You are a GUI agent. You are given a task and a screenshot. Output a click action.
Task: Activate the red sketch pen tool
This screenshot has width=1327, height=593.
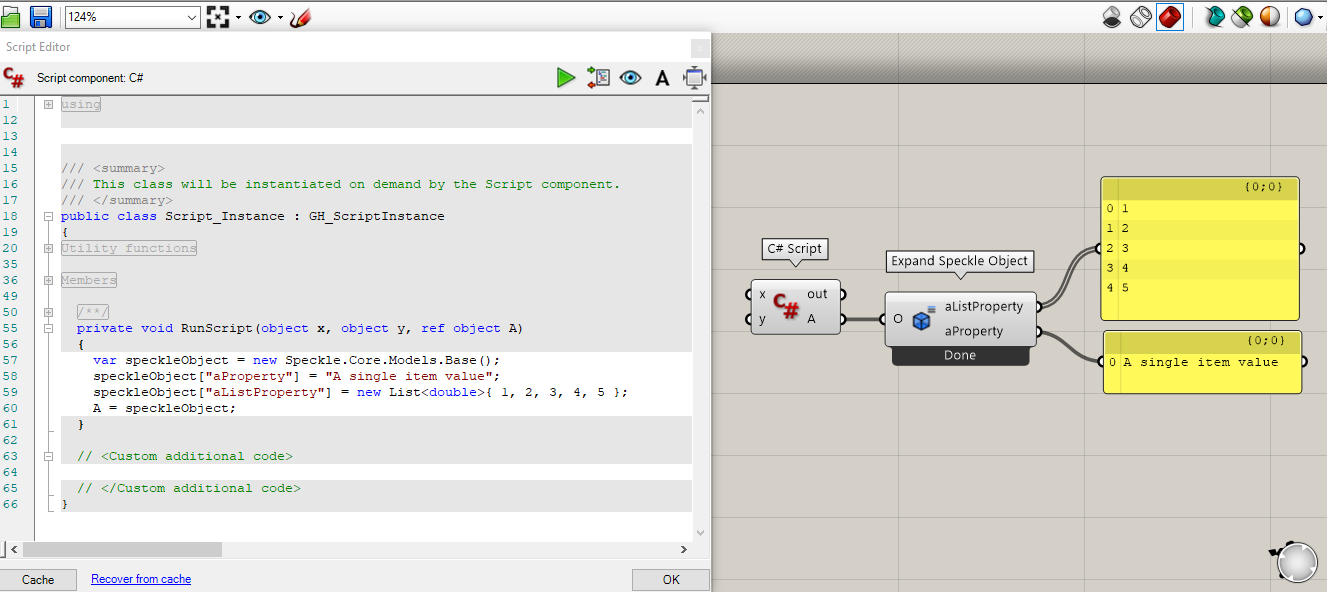click(x=299, y=17)
